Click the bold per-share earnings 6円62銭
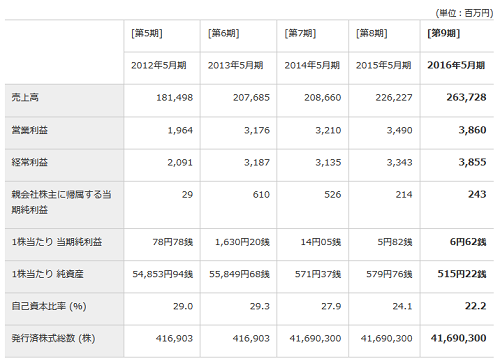The width and height of the screenshot is (500, 361). 468,242
